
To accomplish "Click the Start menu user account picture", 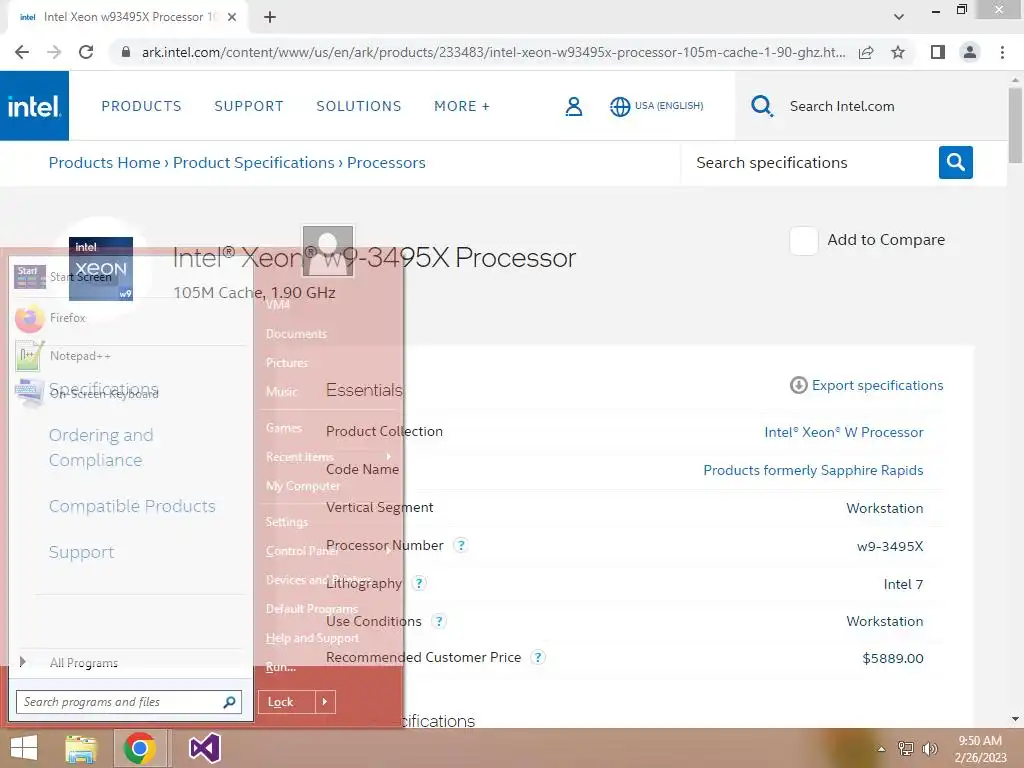I will [x=328, y=251].
